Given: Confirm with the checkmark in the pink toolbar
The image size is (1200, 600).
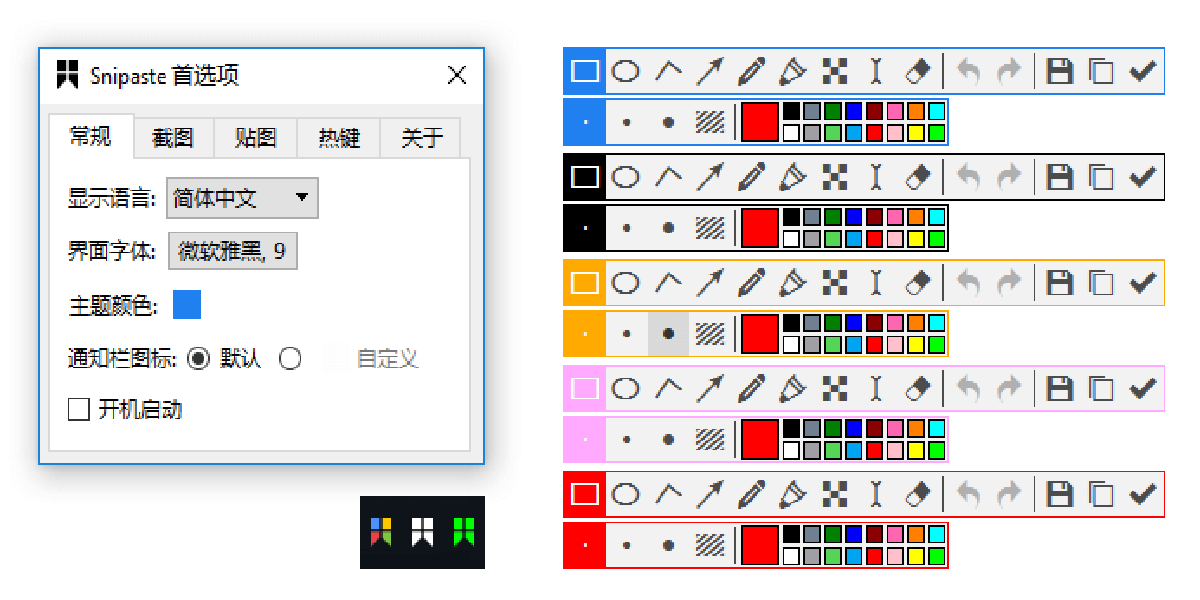Looking at the screenshot, I should [x=1142, y=389].
